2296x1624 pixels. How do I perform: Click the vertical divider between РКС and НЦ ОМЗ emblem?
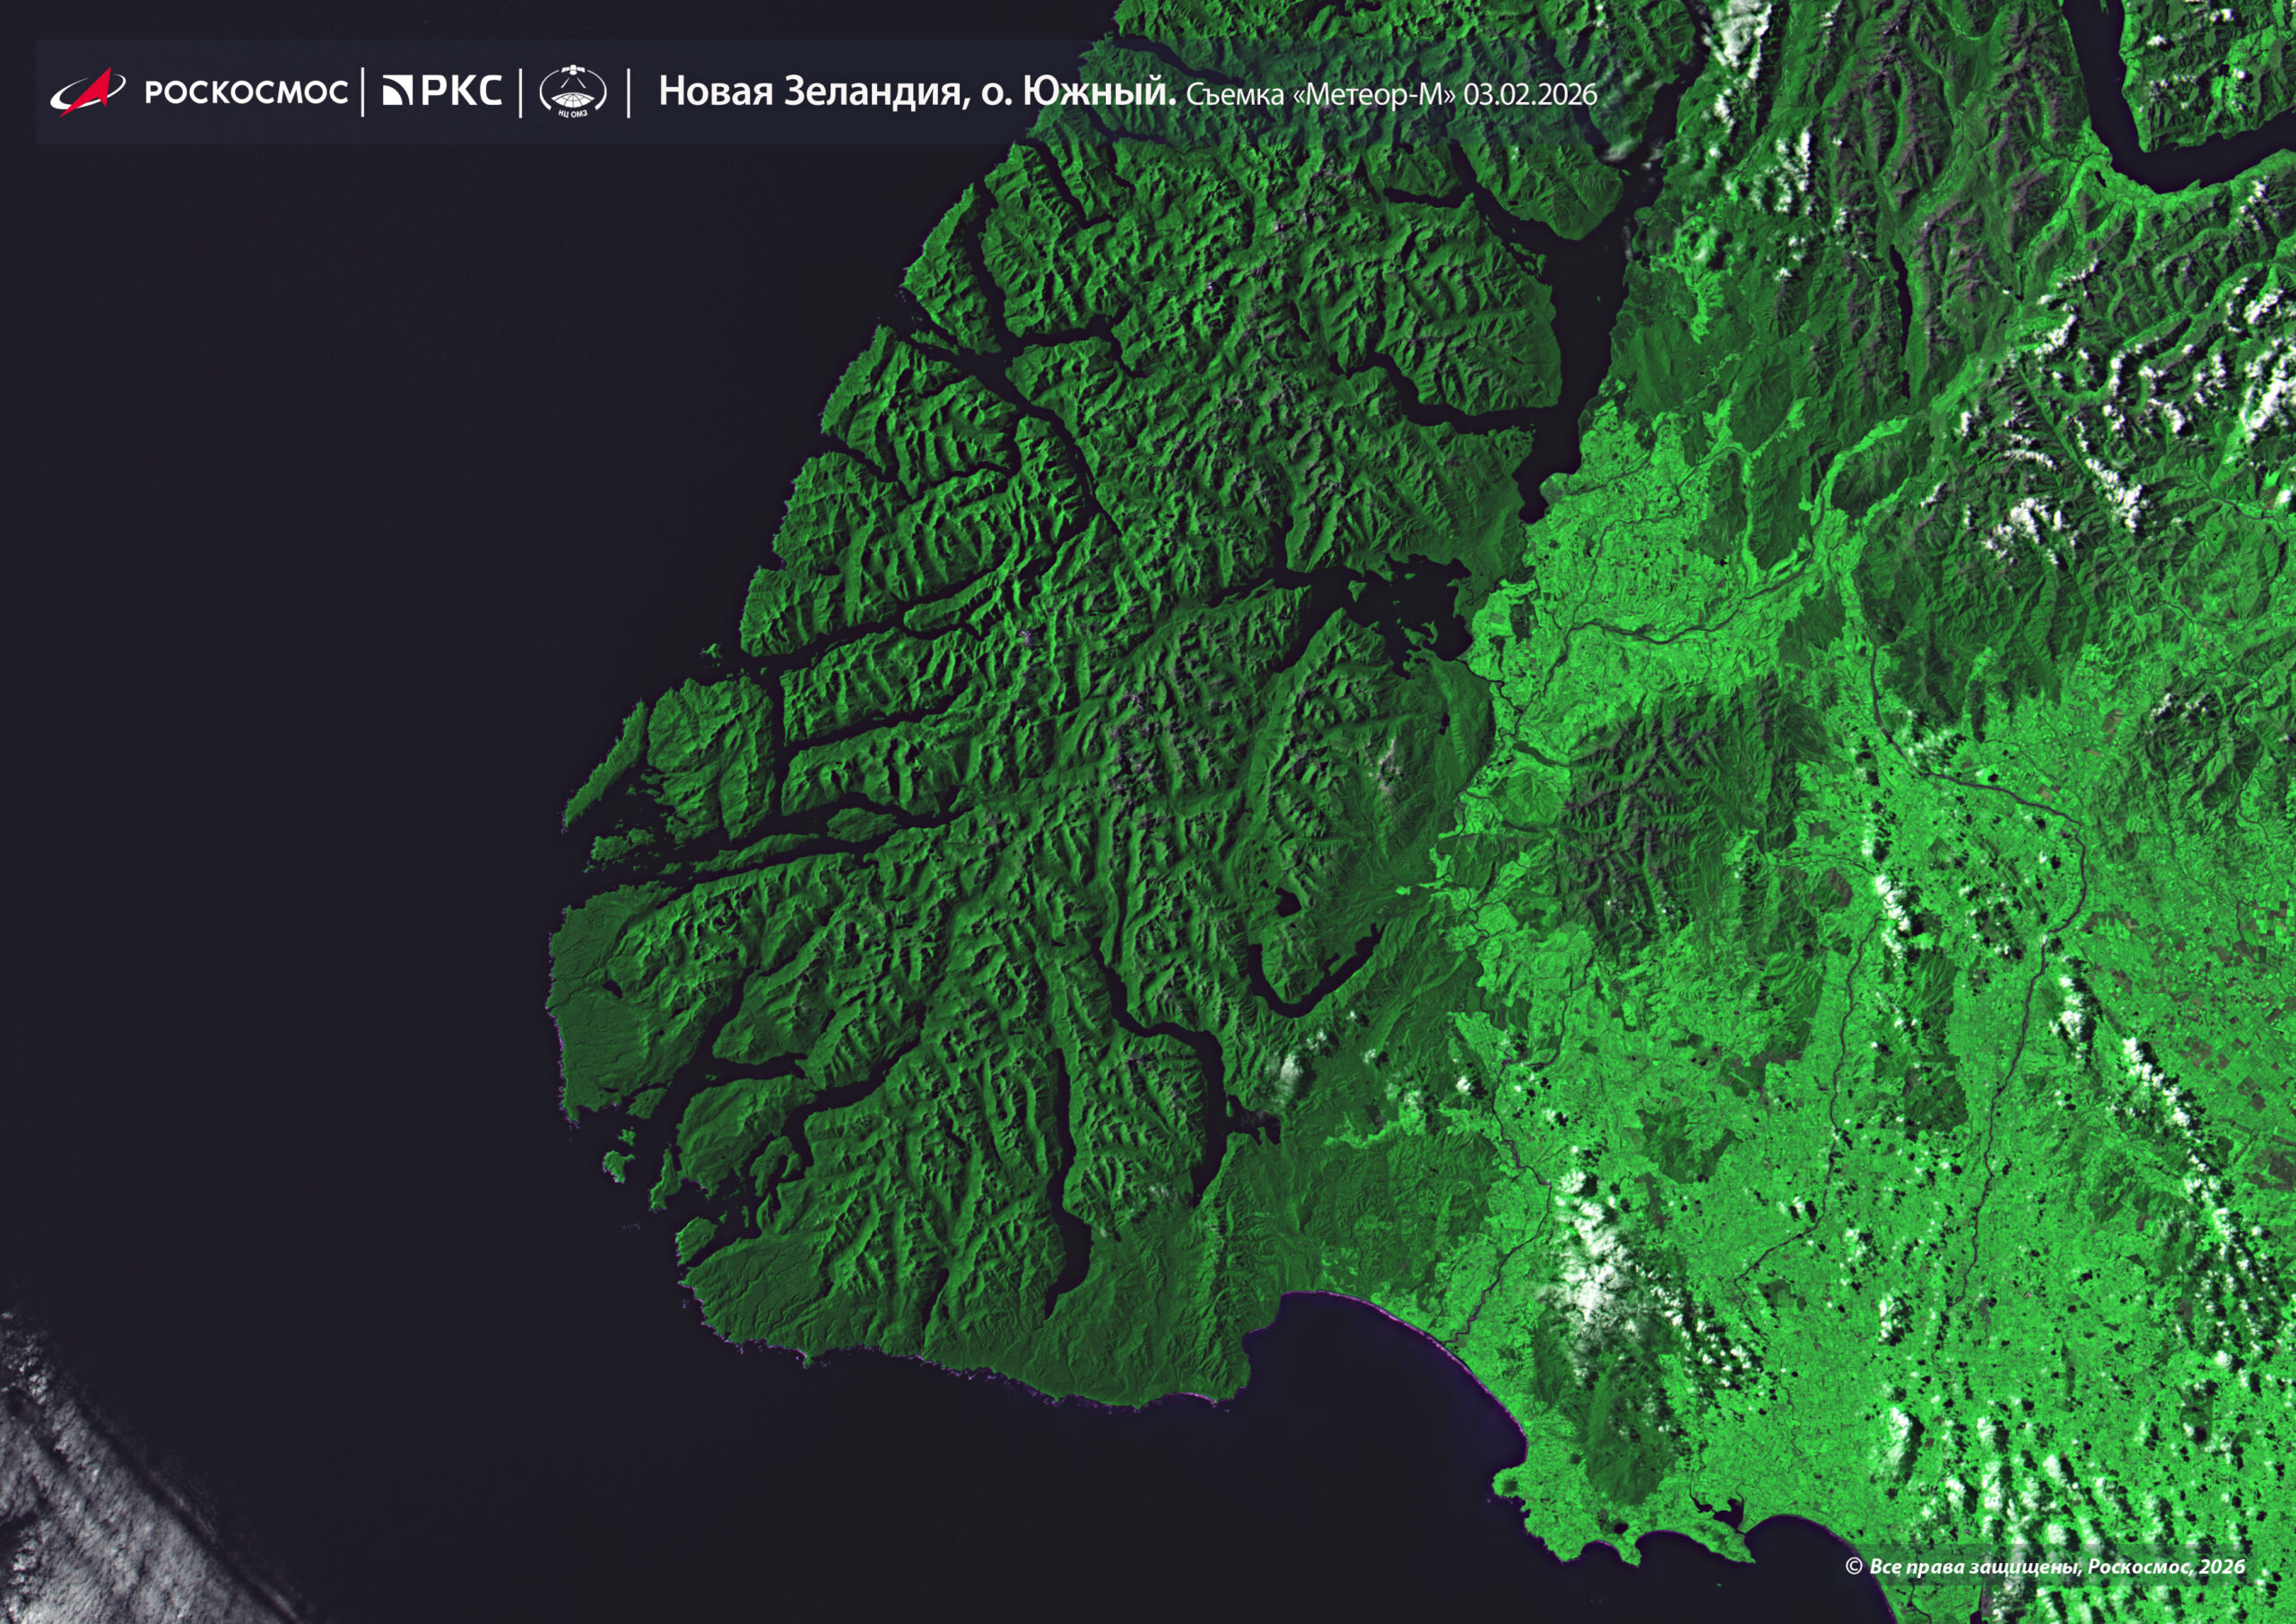point(521,92)
